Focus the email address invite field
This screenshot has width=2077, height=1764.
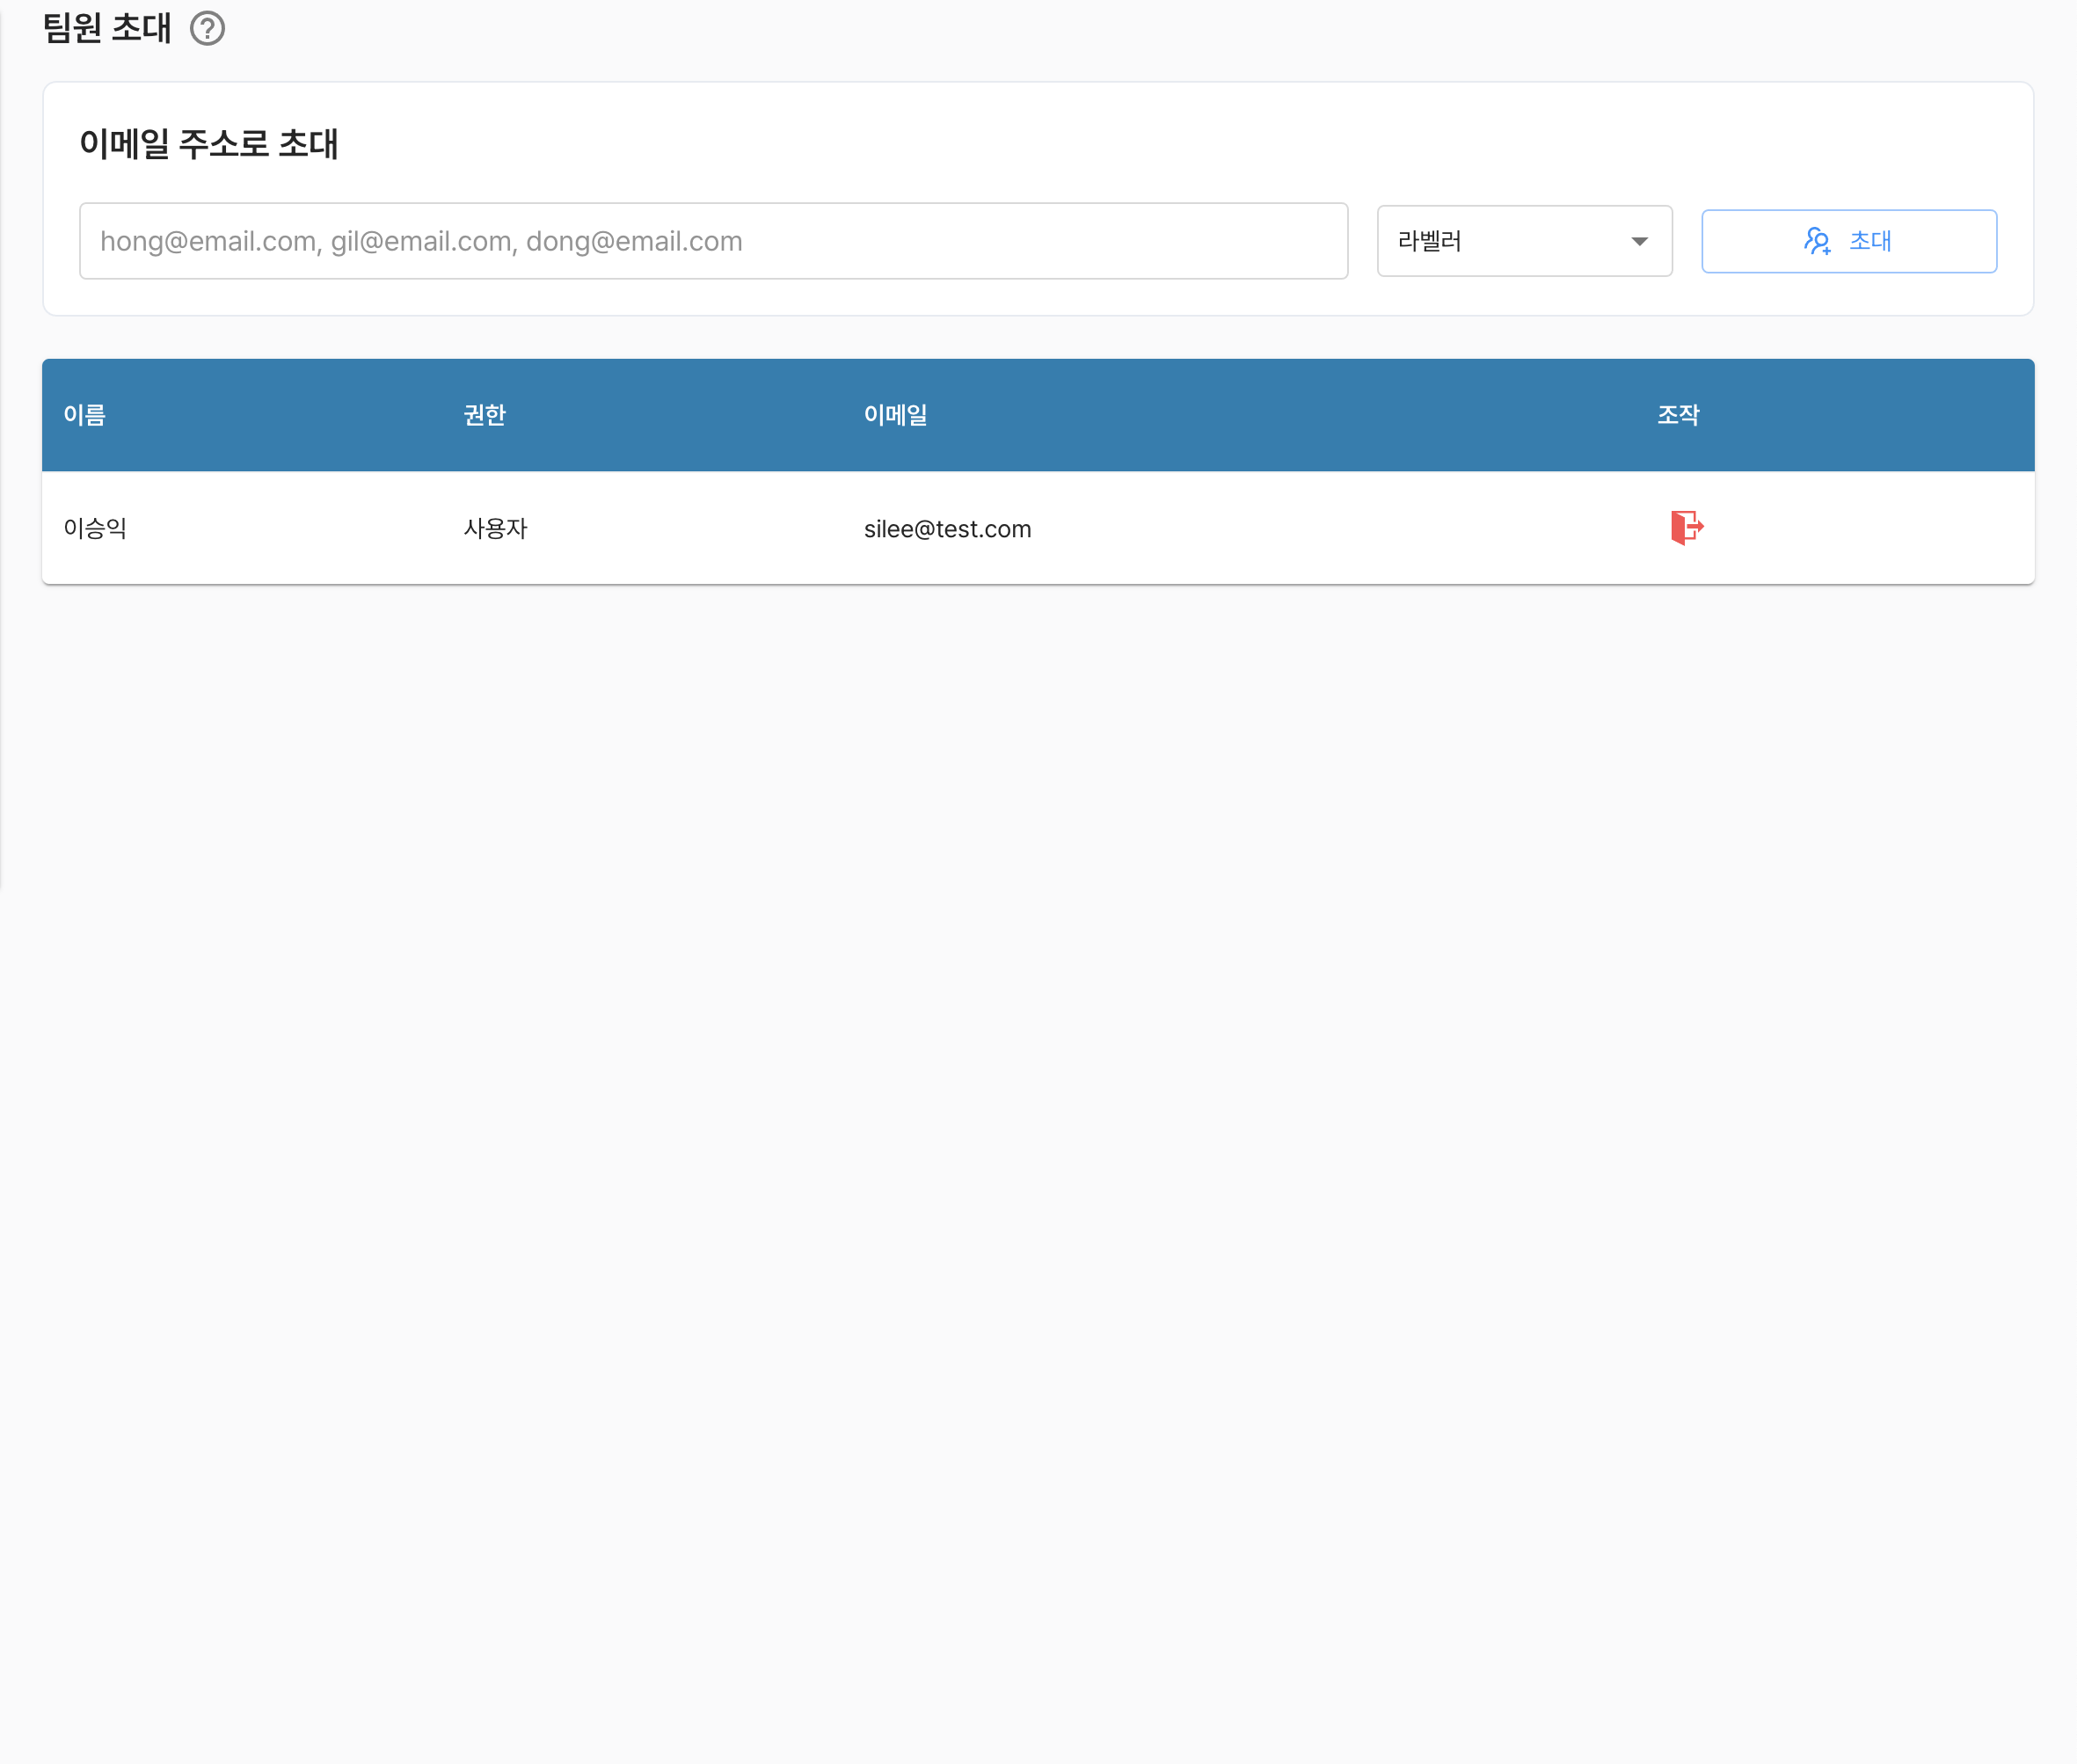(x=713, y=241)
